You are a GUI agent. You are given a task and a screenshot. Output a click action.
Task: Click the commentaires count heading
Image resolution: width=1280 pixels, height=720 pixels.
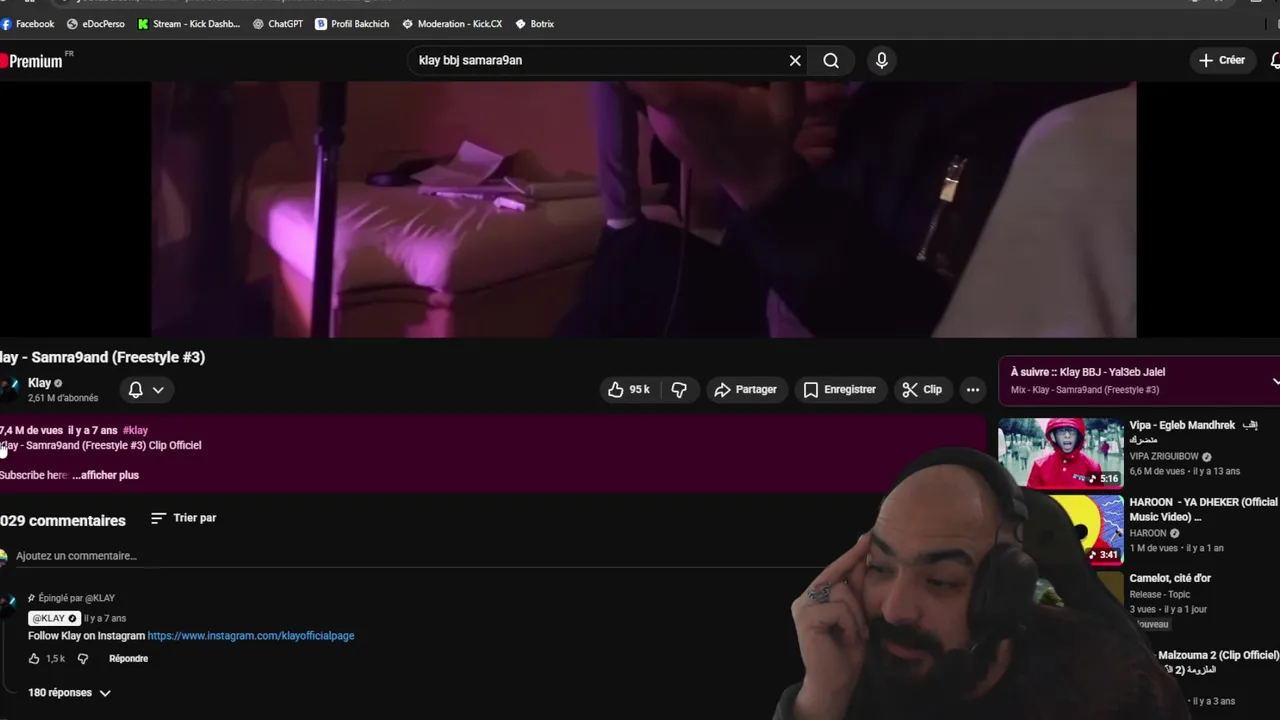click(x=63, y=521)
